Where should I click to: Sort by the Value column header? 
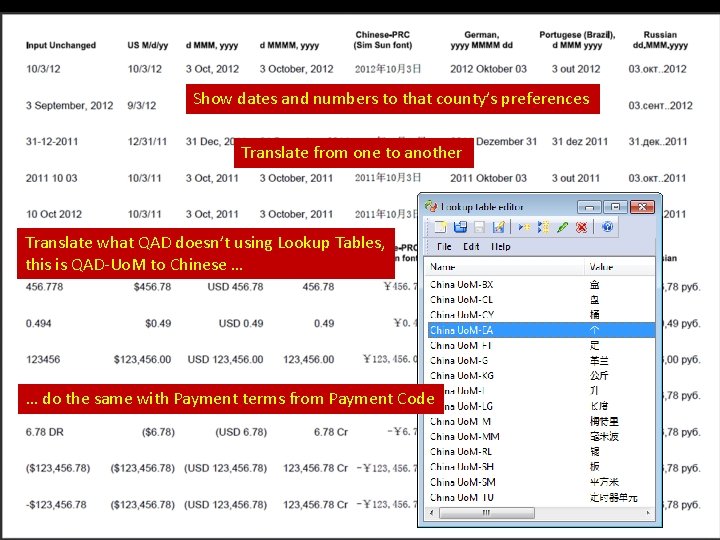[619, 267]
